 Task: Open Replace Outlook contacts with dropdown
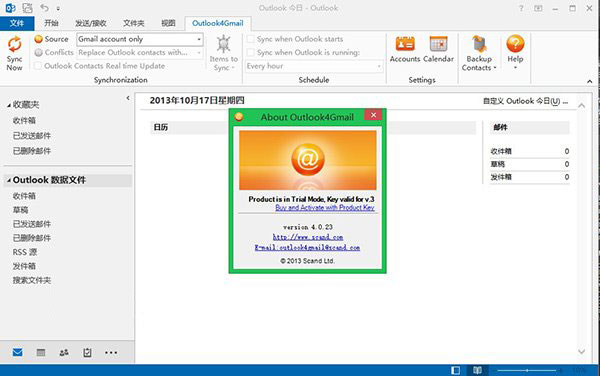[140, 52]
